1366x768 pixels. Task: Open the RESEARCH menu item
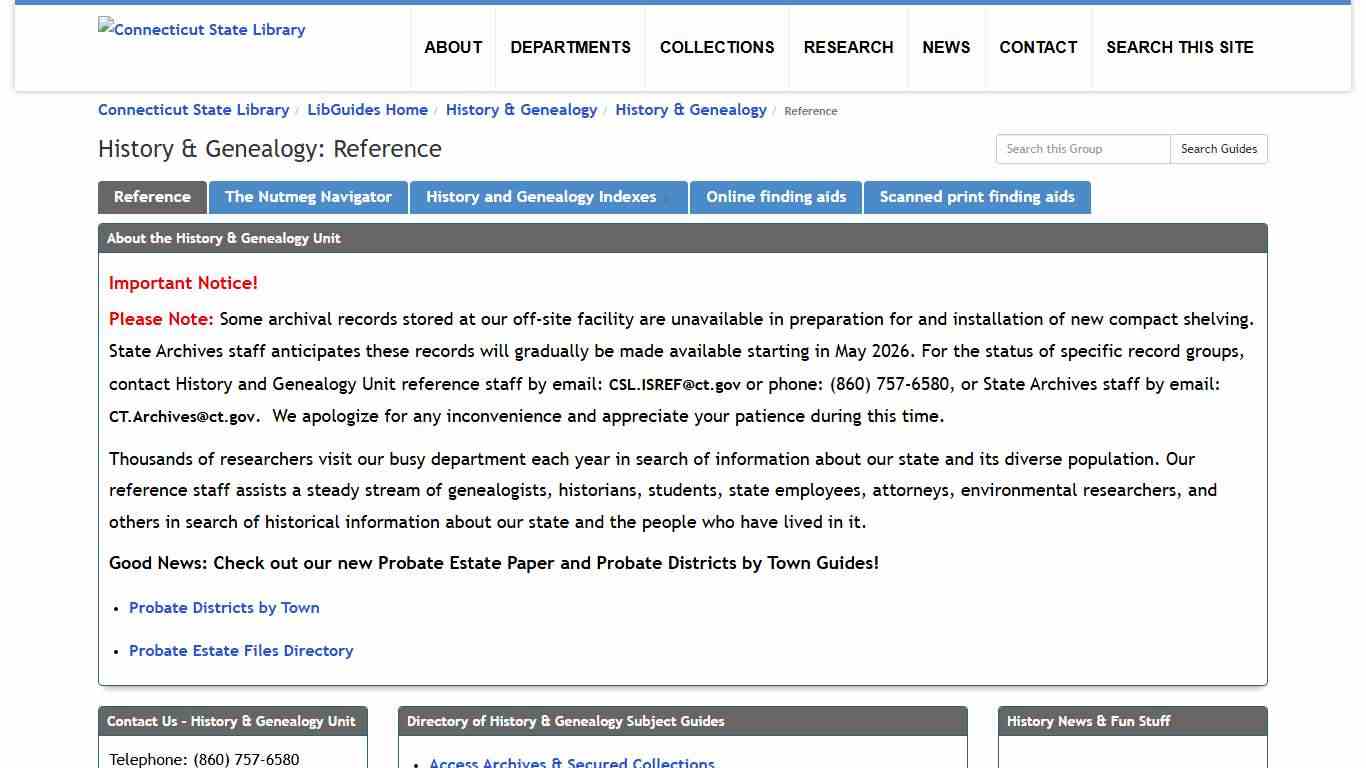pos(848,47)
